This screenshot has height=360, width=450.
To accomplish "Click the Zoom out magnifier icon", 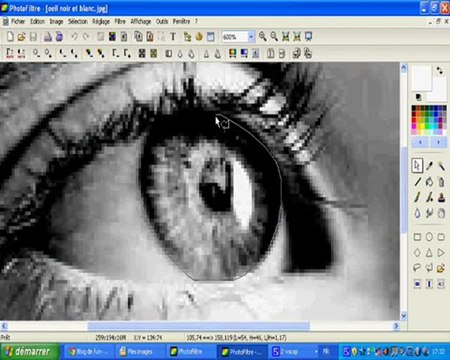I will click(x=274, y=36).
